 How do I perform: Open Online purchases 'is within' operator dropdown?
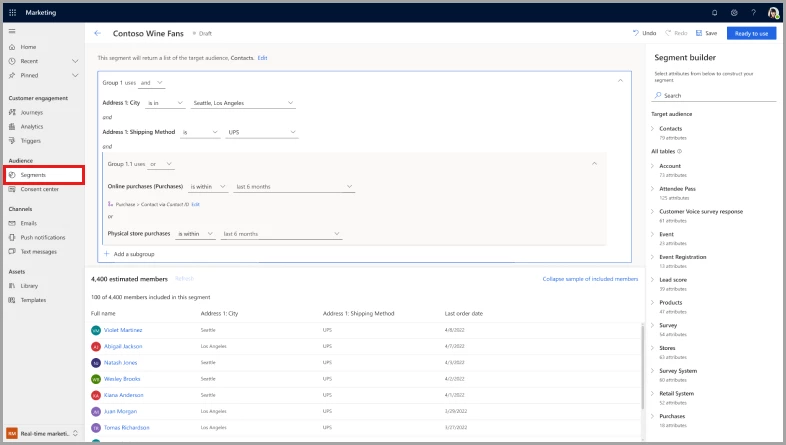(208, 186)
